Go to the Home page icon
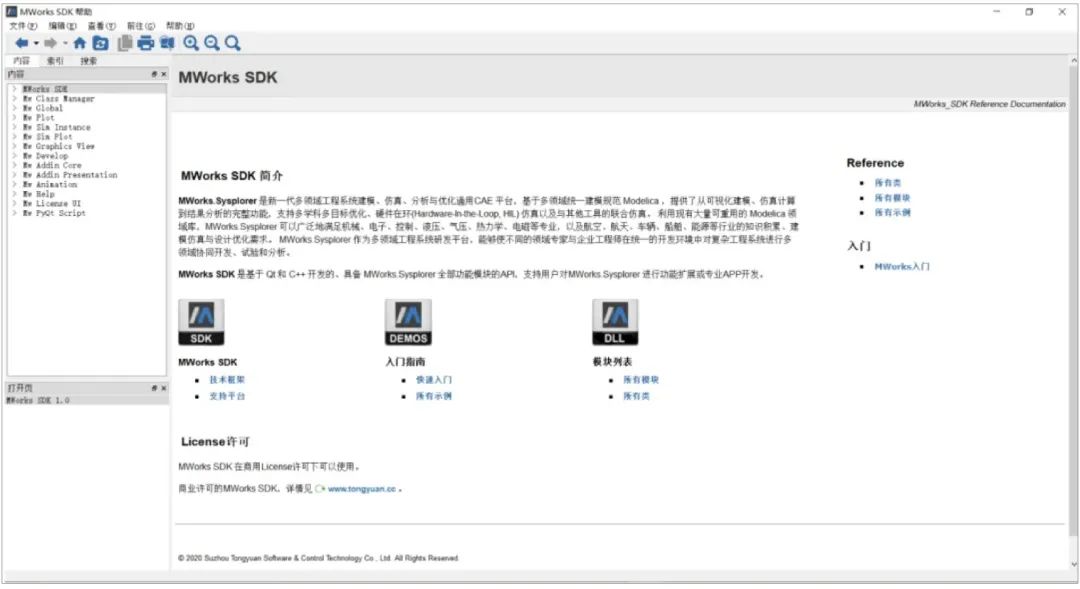Viewport: 1080px width, 589px height. coord(79,43)
